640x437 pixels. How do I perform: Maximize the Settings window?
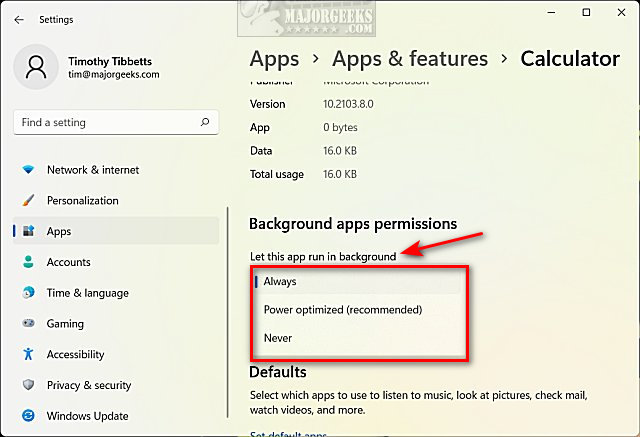click(x=586, y=13)
